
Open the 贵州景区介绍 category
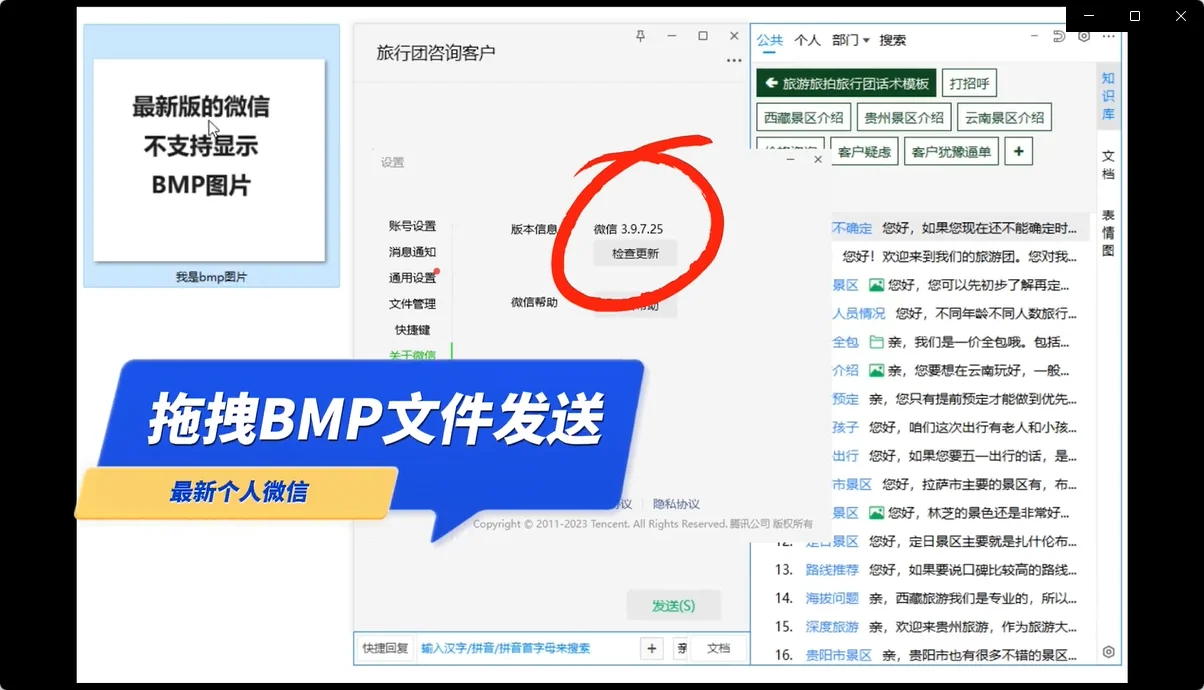[x=904, y=117]
